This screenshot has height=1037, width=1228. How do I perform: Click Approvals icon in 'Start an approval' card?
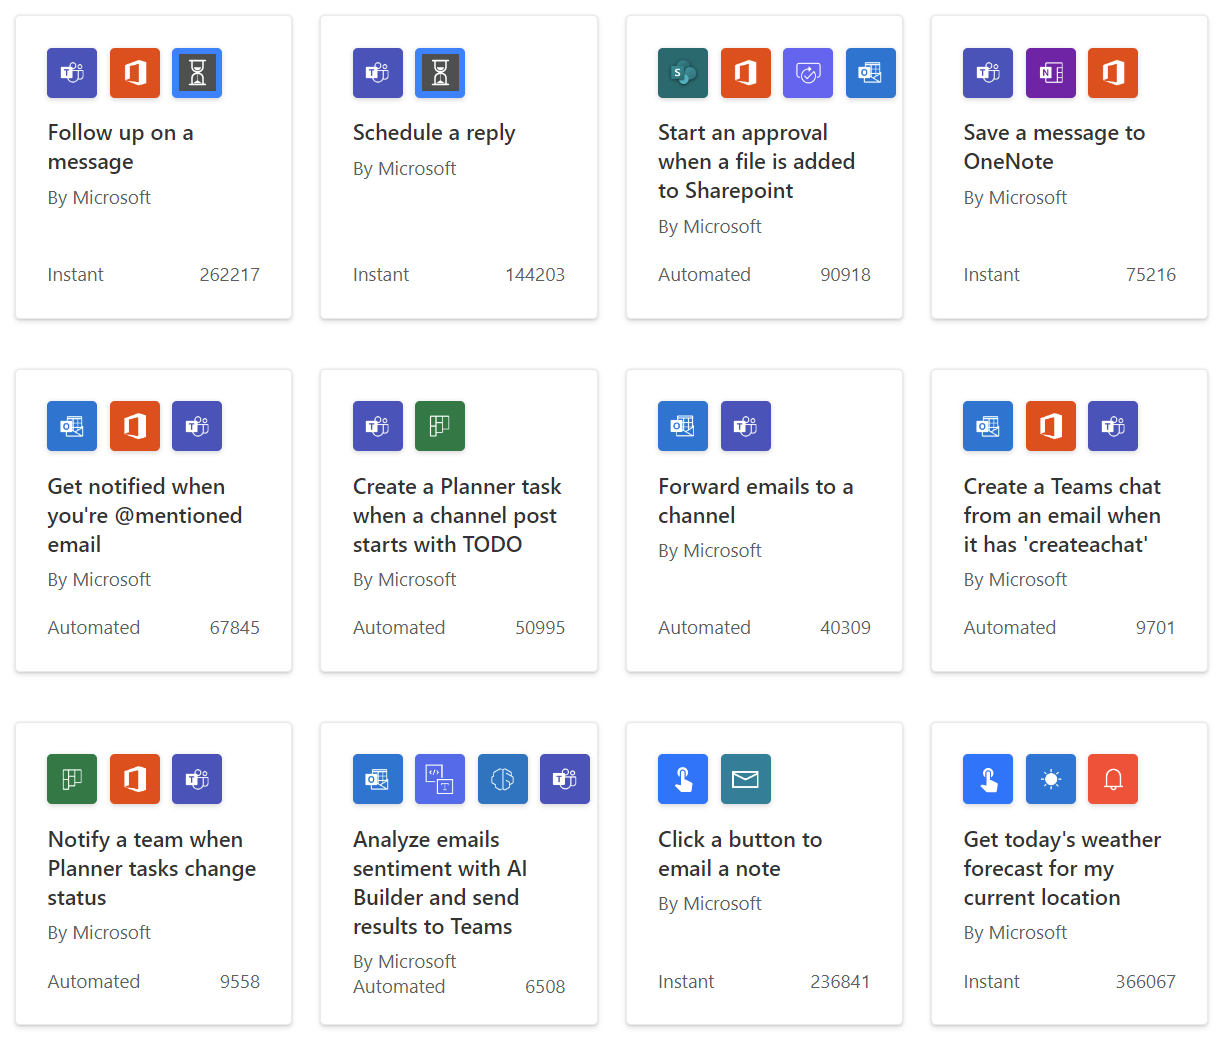click(808, 73)
